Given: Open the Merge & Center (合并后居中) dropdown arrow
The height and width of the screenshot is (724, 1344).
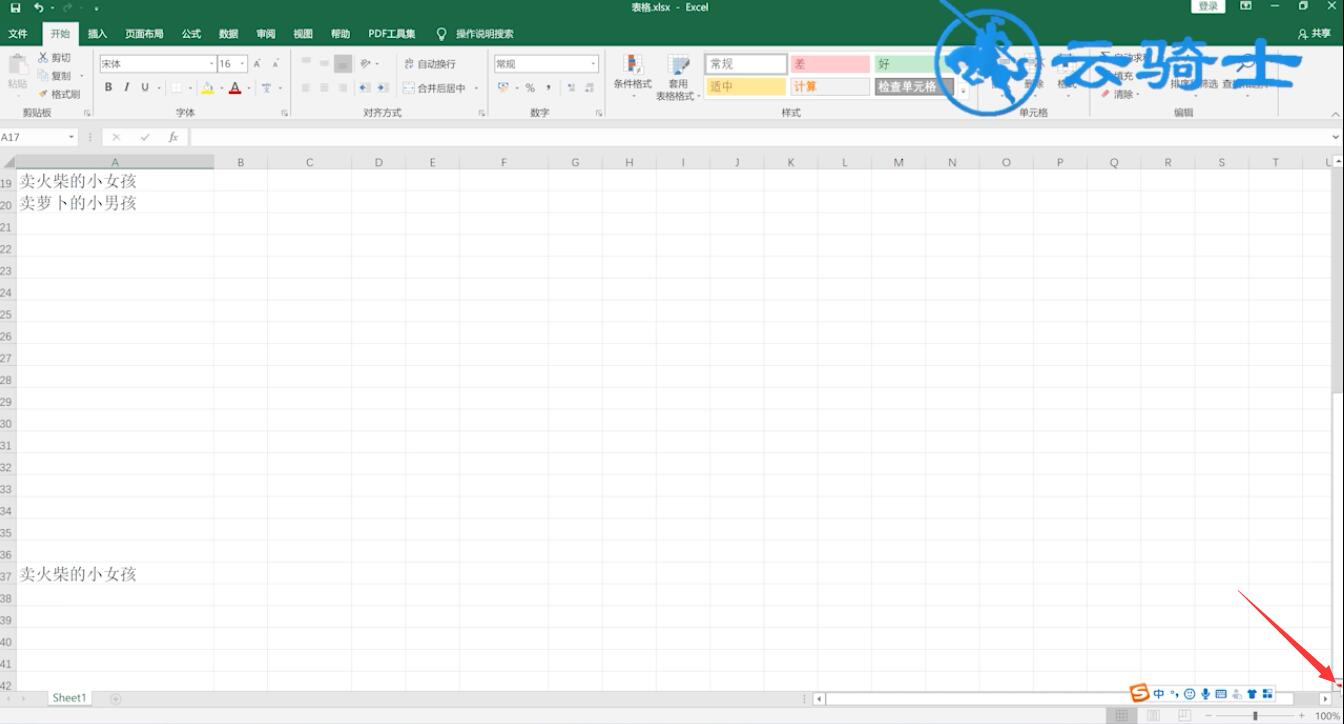Looking at the screenshot, I should (477, 88).
